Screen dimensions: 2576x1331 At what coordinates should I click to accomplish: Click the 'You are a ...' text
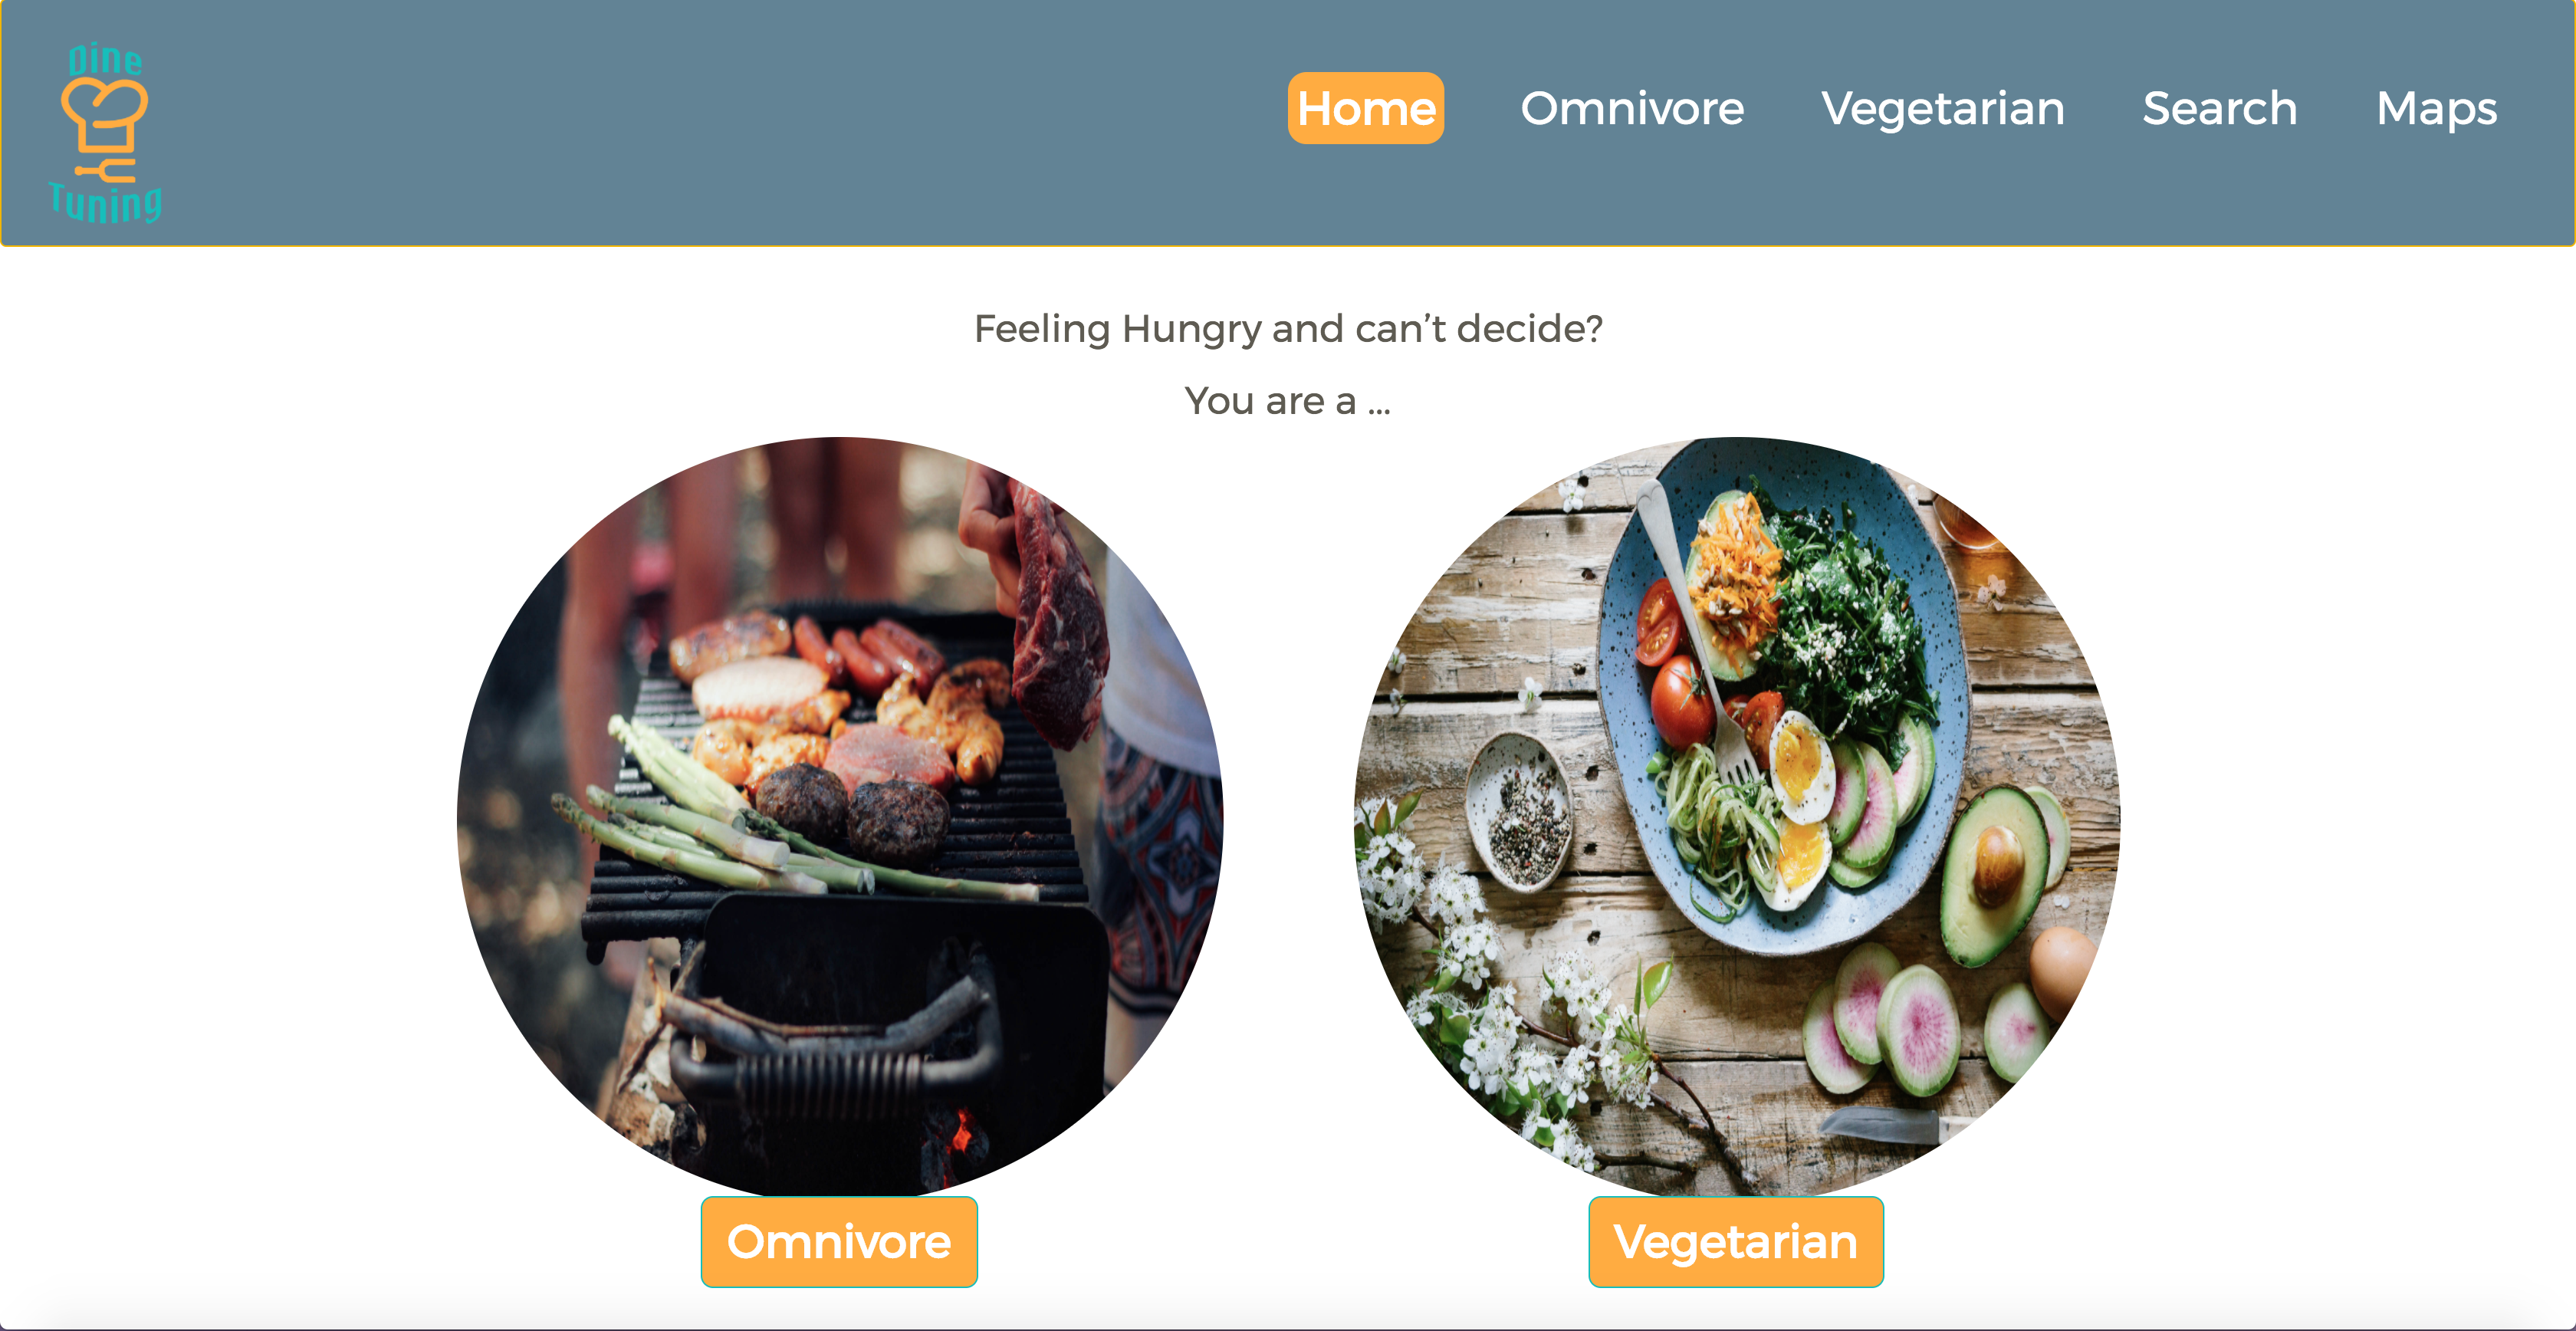point(1288,401)
